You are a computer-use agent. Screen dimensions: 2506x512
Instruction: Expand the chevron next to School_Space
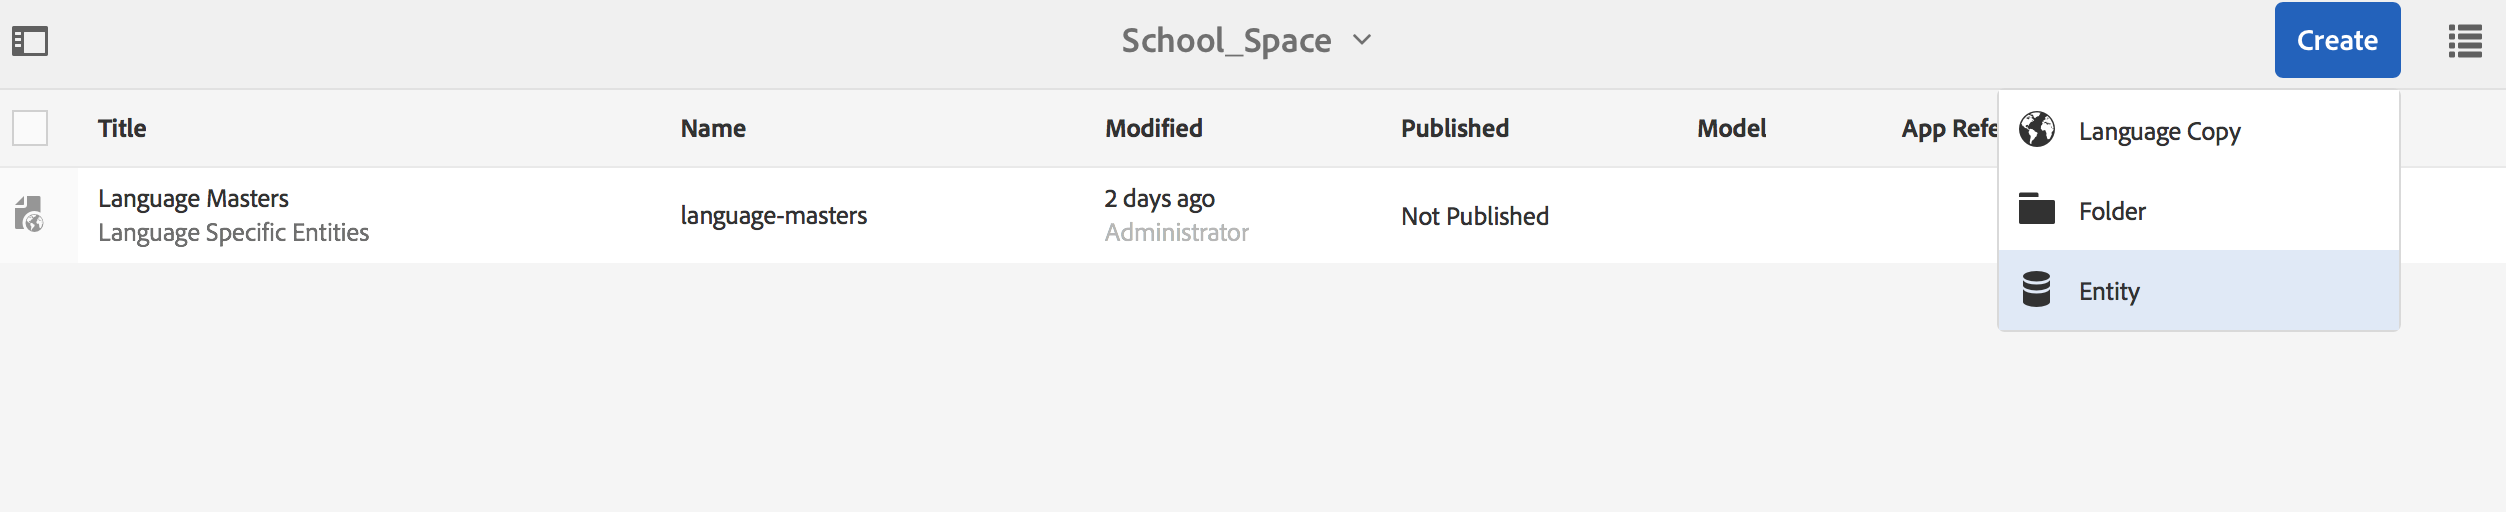click(1362, 40)
